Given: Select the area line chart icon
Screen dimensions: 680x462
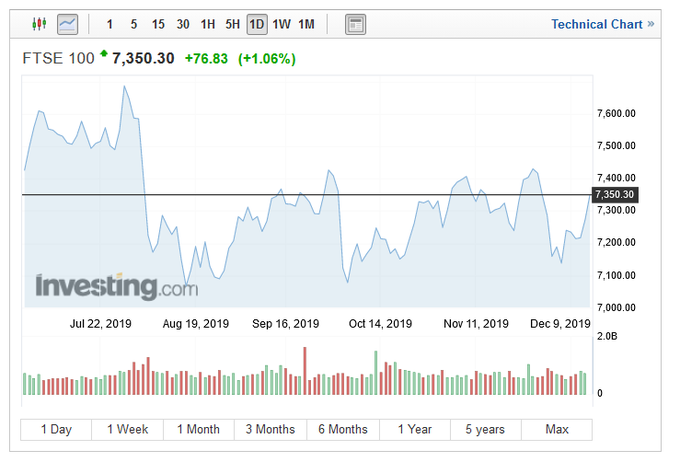Looking at the screenshot, I should pos(68,24).
